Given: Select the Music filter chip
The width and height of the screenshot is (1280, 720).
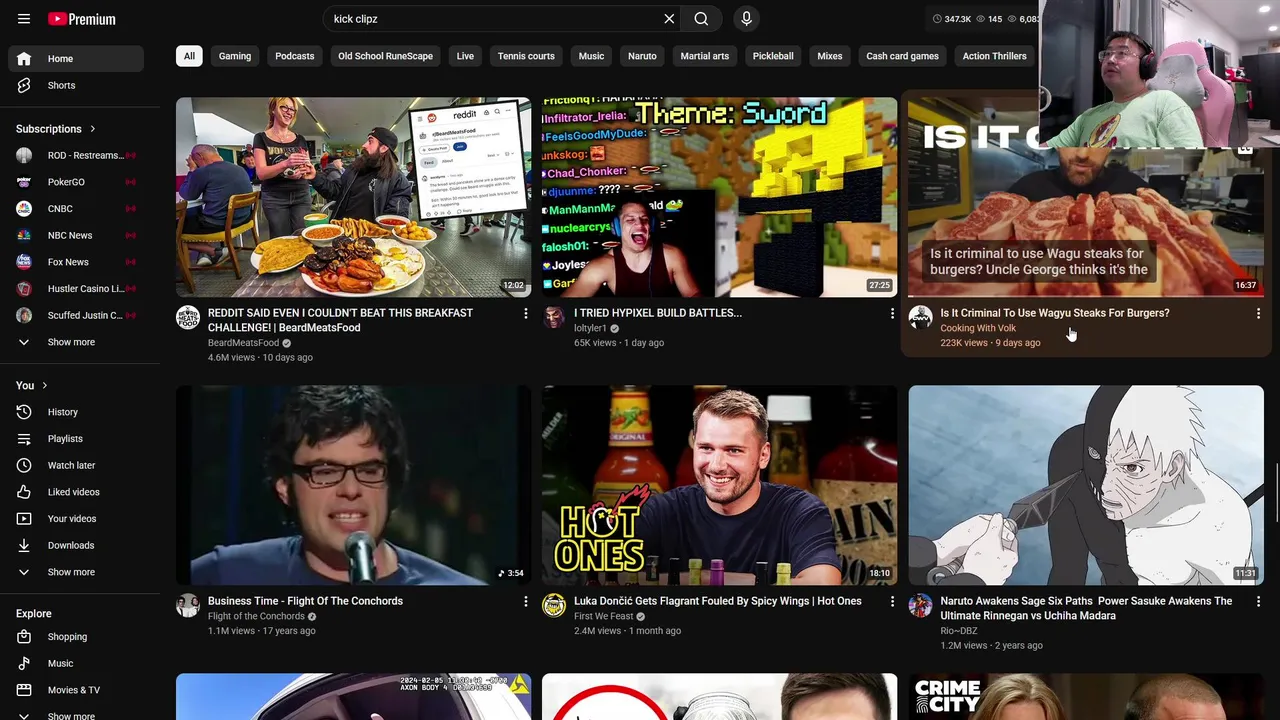Looking at the screenshot, I should pos(591,56).
